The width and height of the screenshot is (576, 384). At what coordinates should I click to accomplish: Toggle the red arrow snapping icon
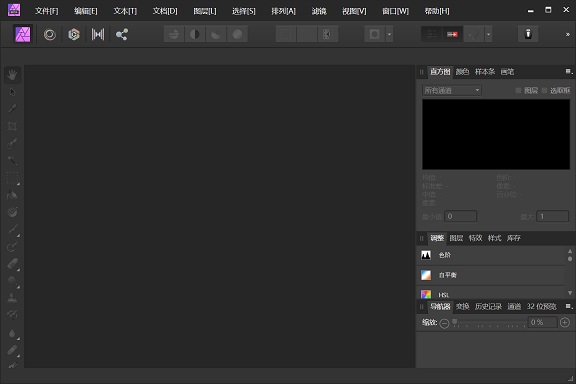[452, 35]
